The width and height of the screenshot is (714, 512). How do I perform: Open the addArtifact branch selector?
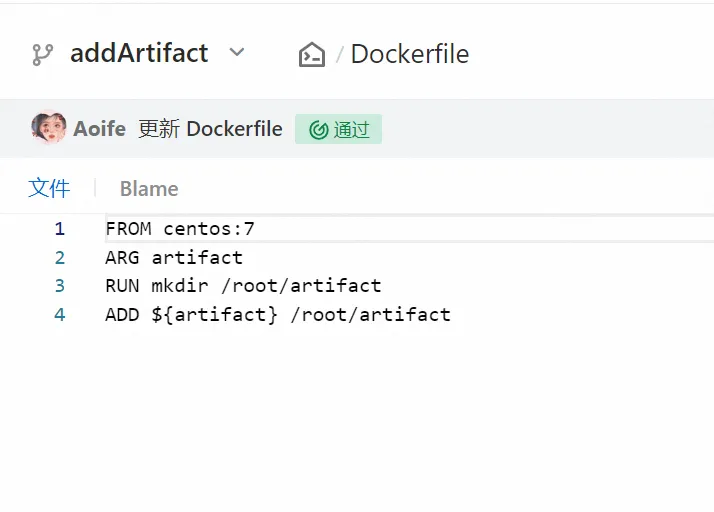[139, 53]
